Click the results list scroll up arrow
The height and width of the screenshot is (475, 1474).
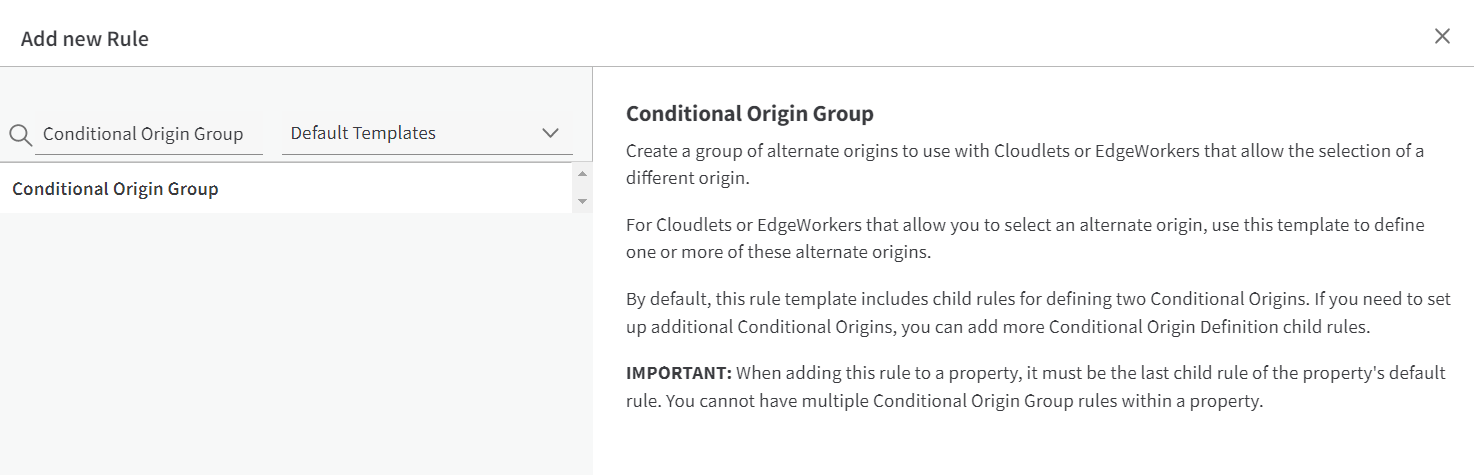pyautogui.click(x=583, y=175)
